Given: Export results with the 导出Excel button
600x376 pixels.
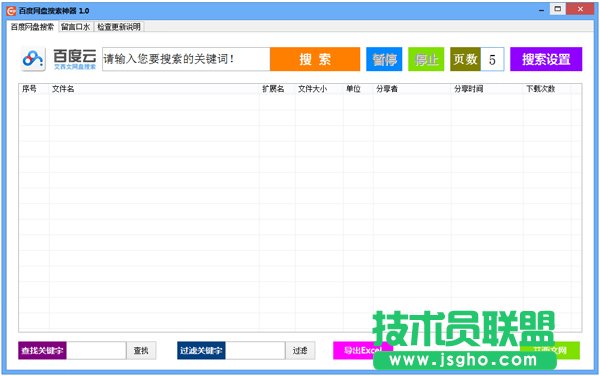Looking at the screenshot, I should click(362, 350).
